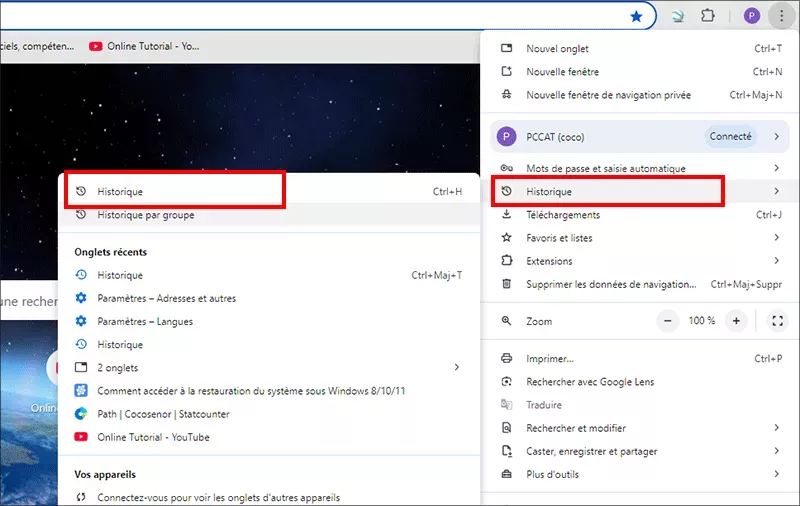The image size is (800, 506).
Task: Reopen Online Tutorial - YouTube recent tab
Action: point(269,437)
